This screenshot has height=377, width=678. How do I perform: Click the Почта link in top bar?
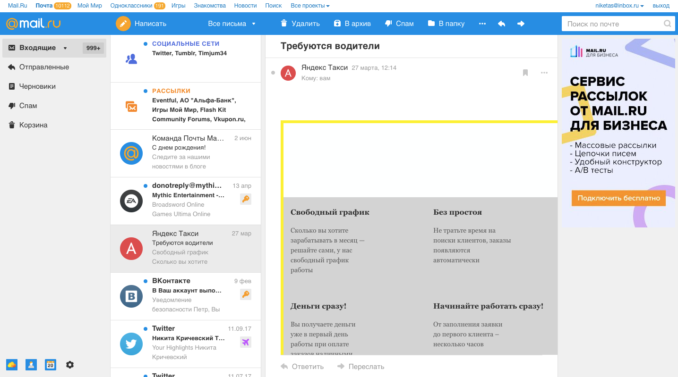pyautogui.click(x=44, y=6)
